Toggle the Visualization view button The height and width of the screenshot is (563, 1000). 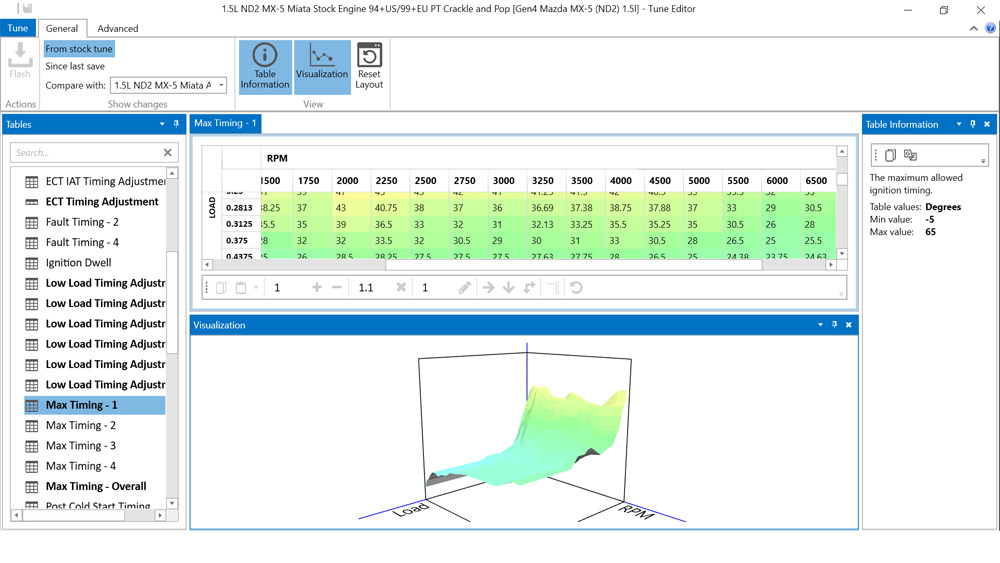click(x=322, y=67)
